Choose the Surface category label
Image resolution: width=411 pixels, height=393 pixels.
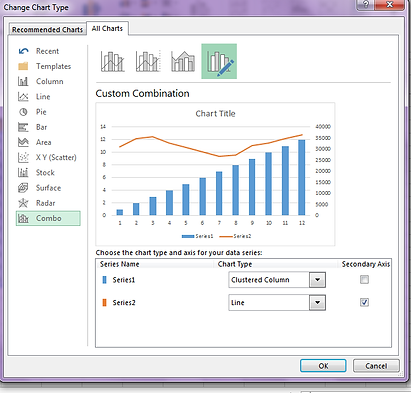(x=49, y=188)
